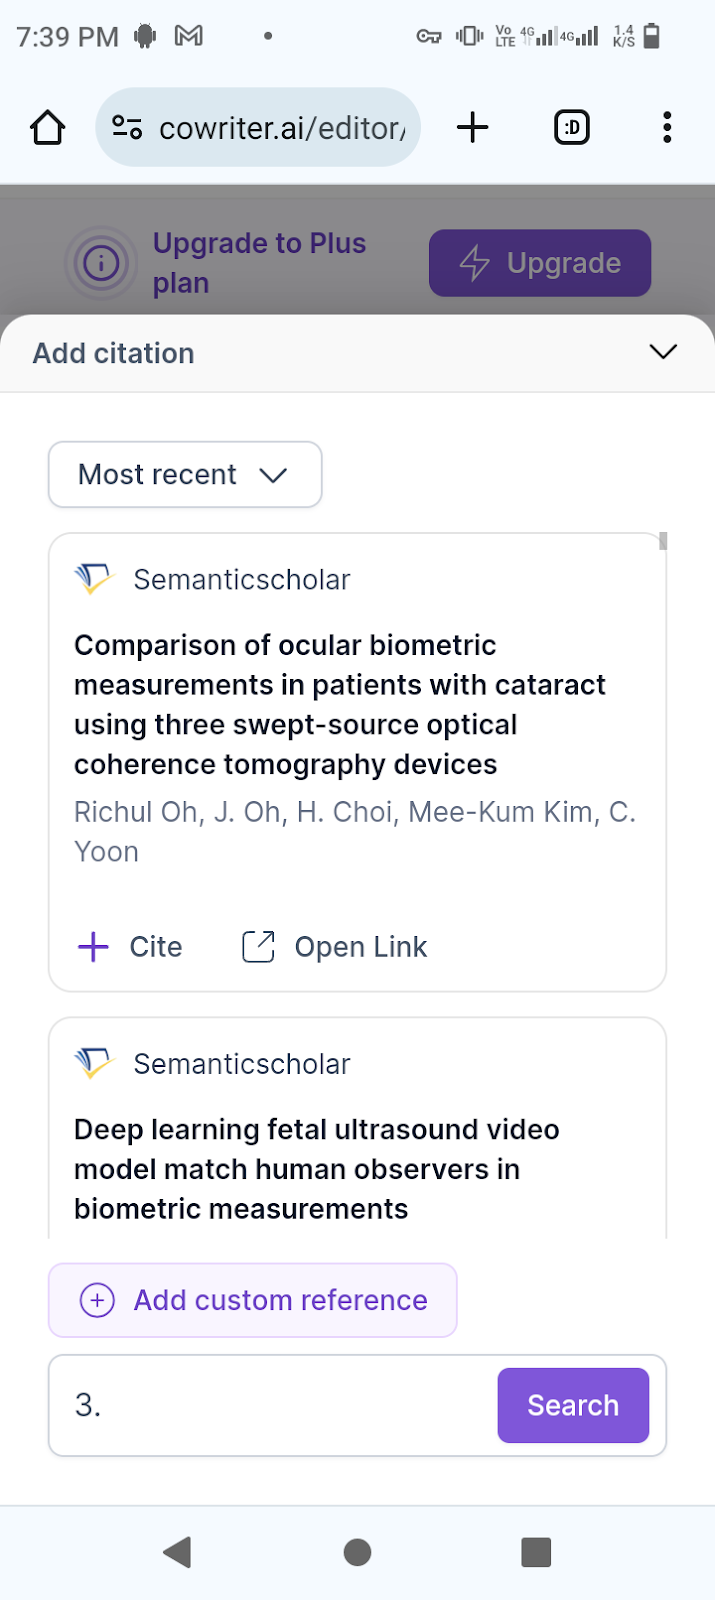Open Chrome three-dot overflow menu
715x1600 pixels.
tap(667, 128)
